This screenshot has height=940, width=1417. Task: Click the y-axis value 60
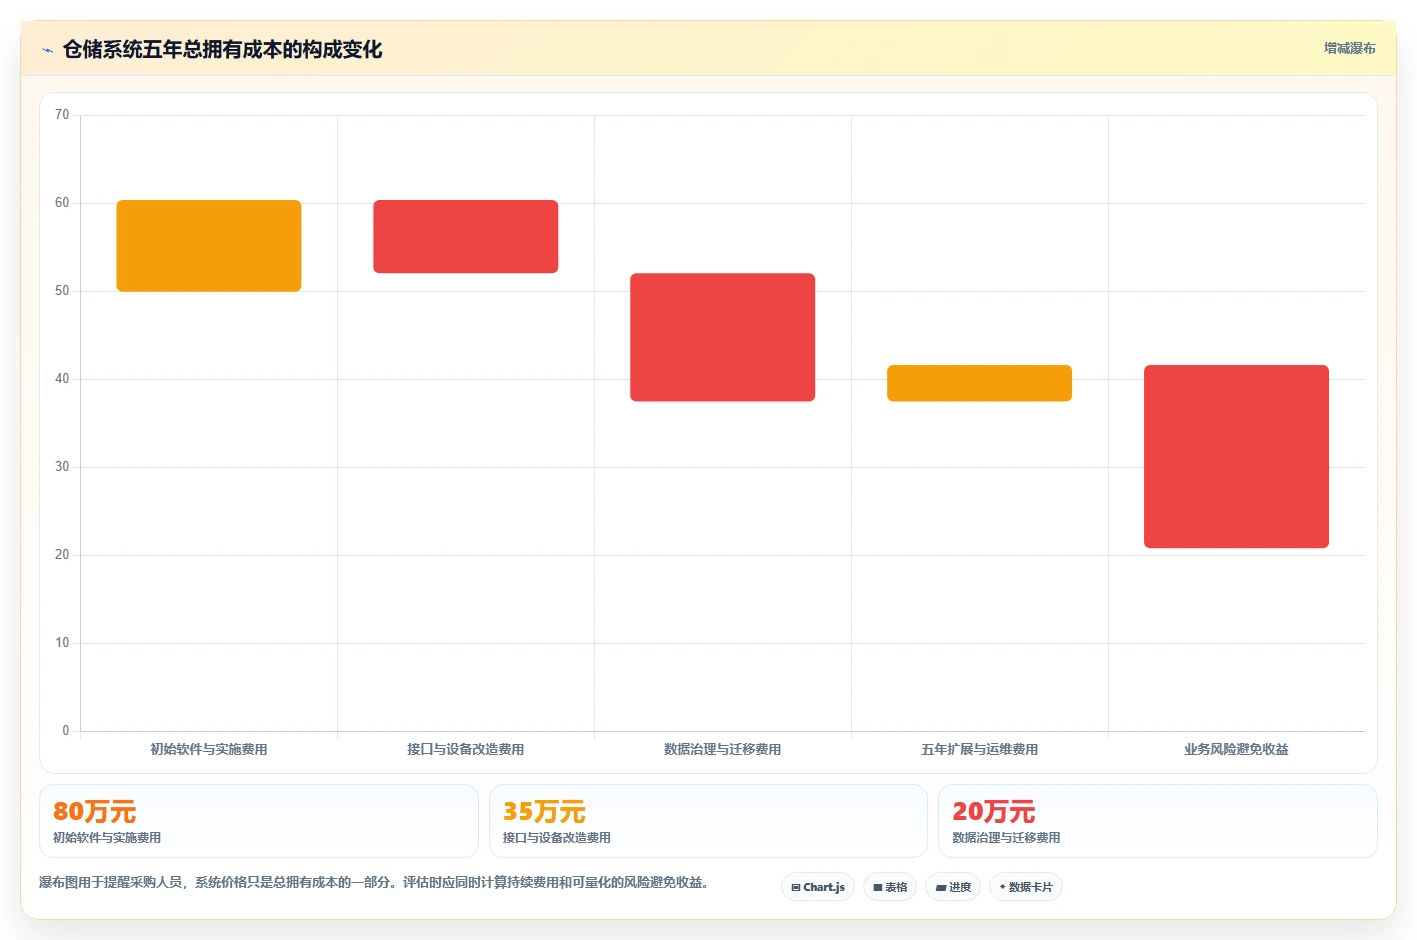click(x=62, y=203)
